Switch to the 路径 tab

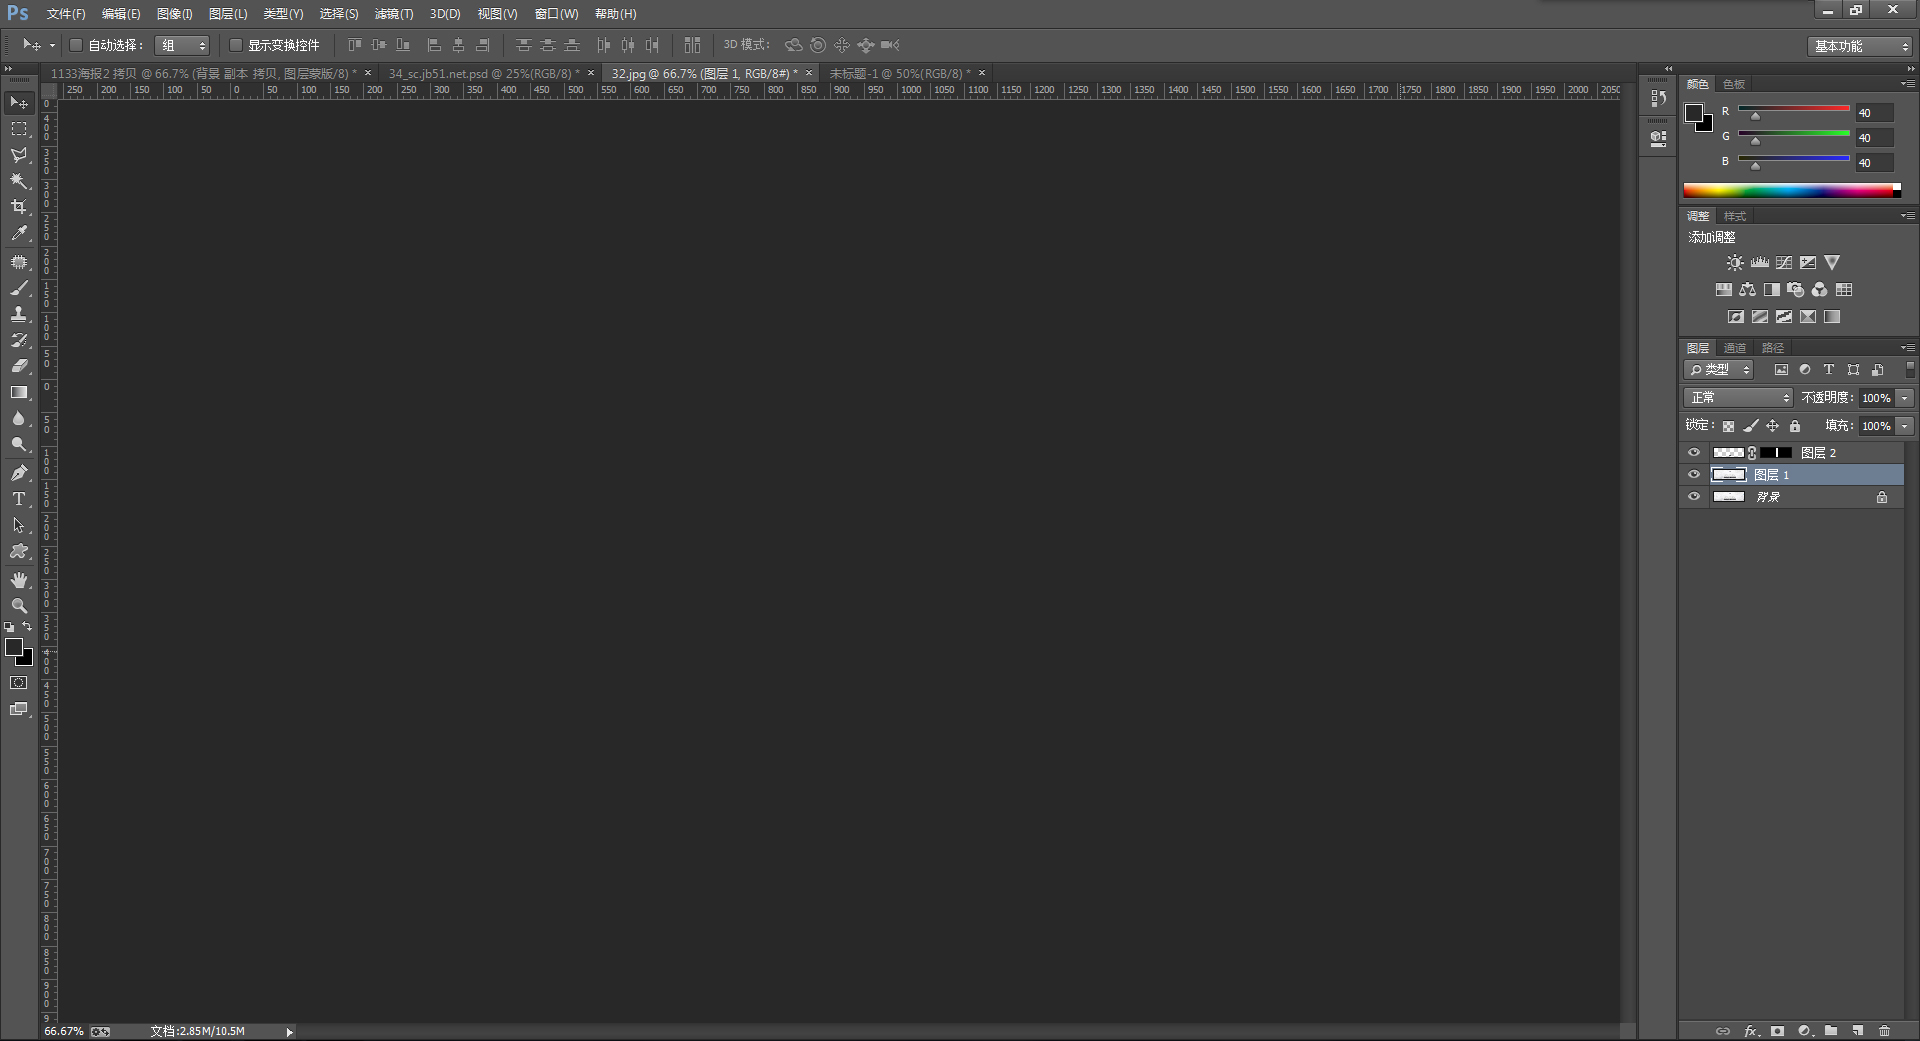coord(1773,348)
